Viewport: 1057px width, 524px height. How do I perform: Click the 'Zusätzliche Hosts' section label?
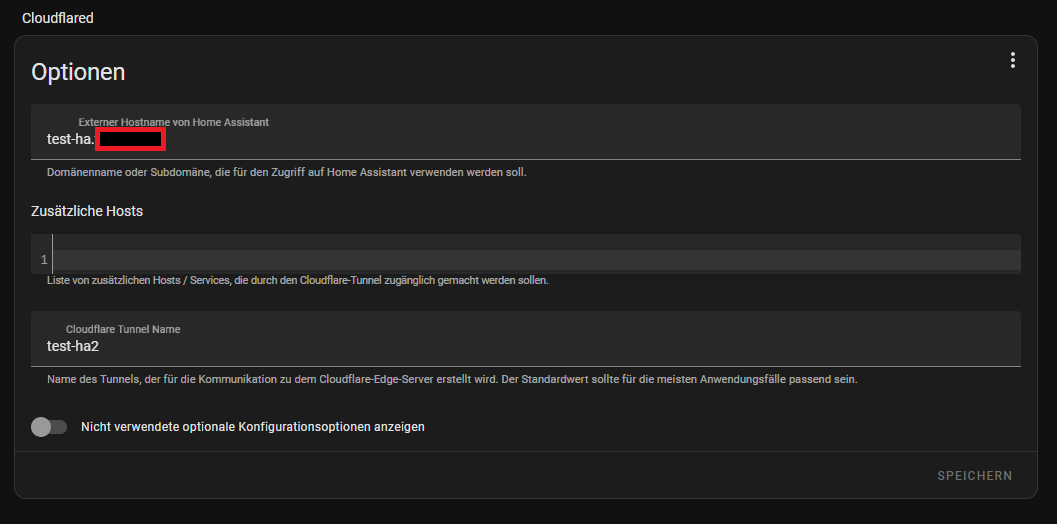87,211
